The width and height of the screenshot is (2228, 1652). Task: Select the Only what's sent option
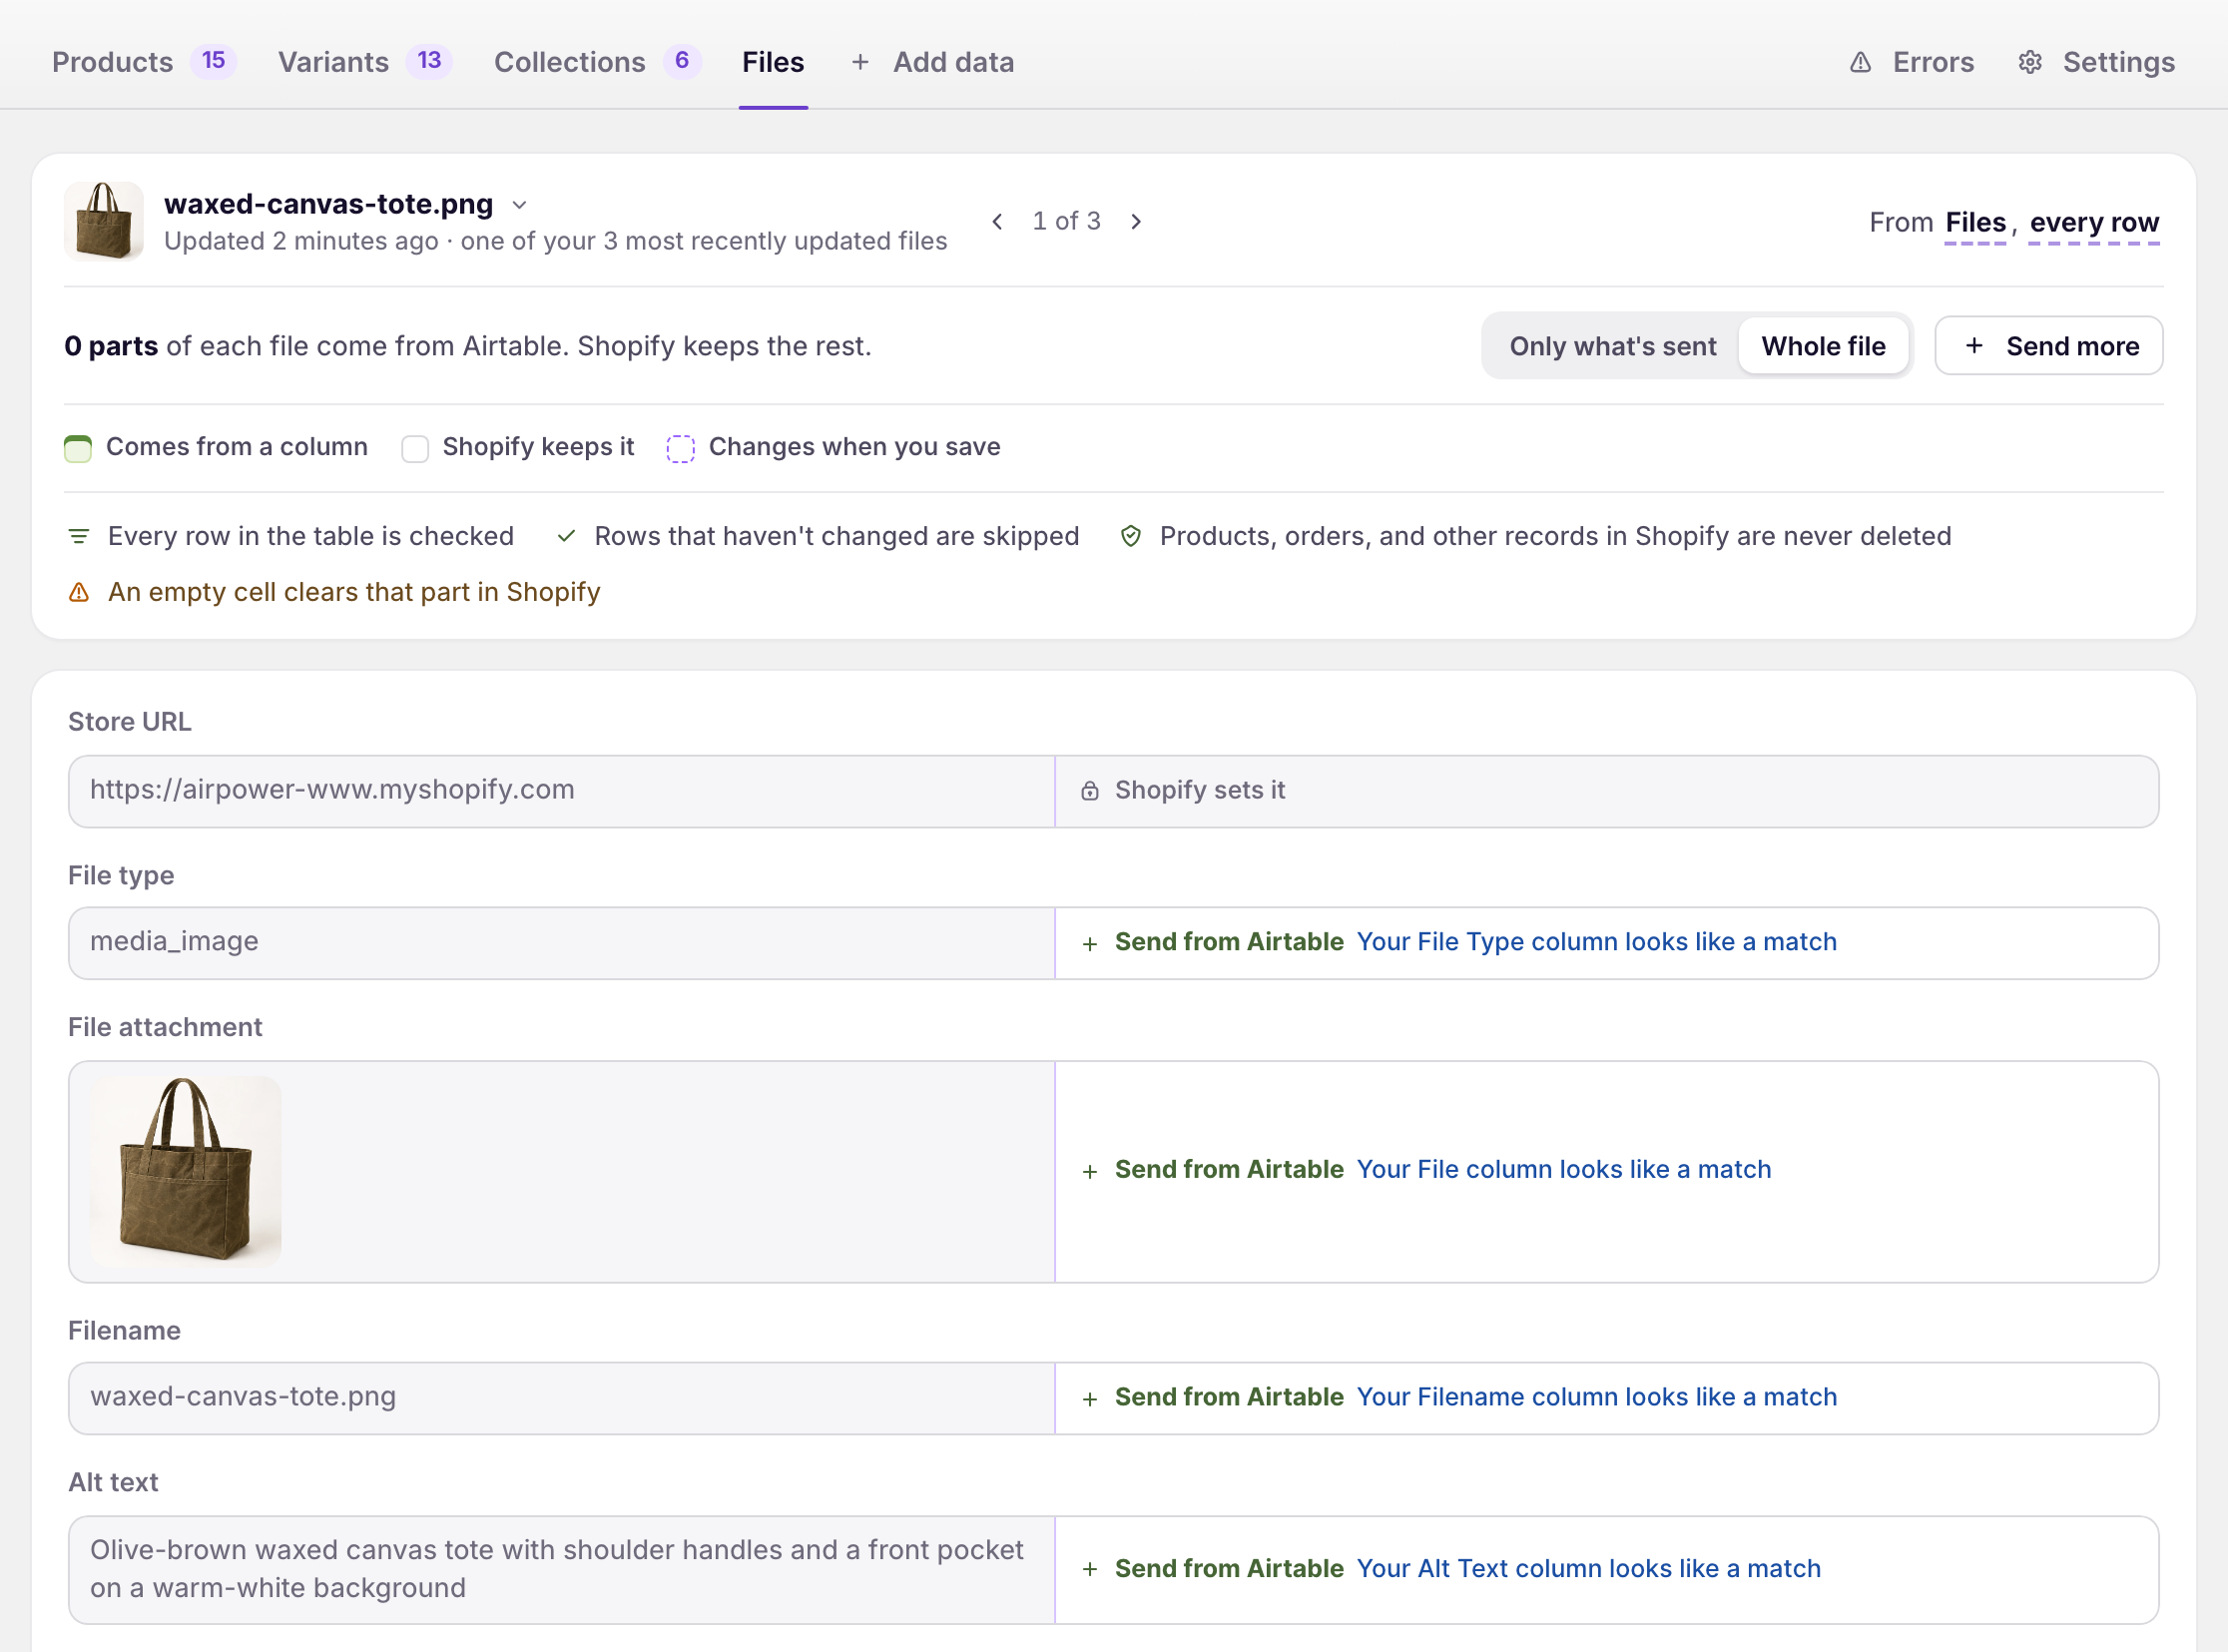click(x=1612, y=346)
